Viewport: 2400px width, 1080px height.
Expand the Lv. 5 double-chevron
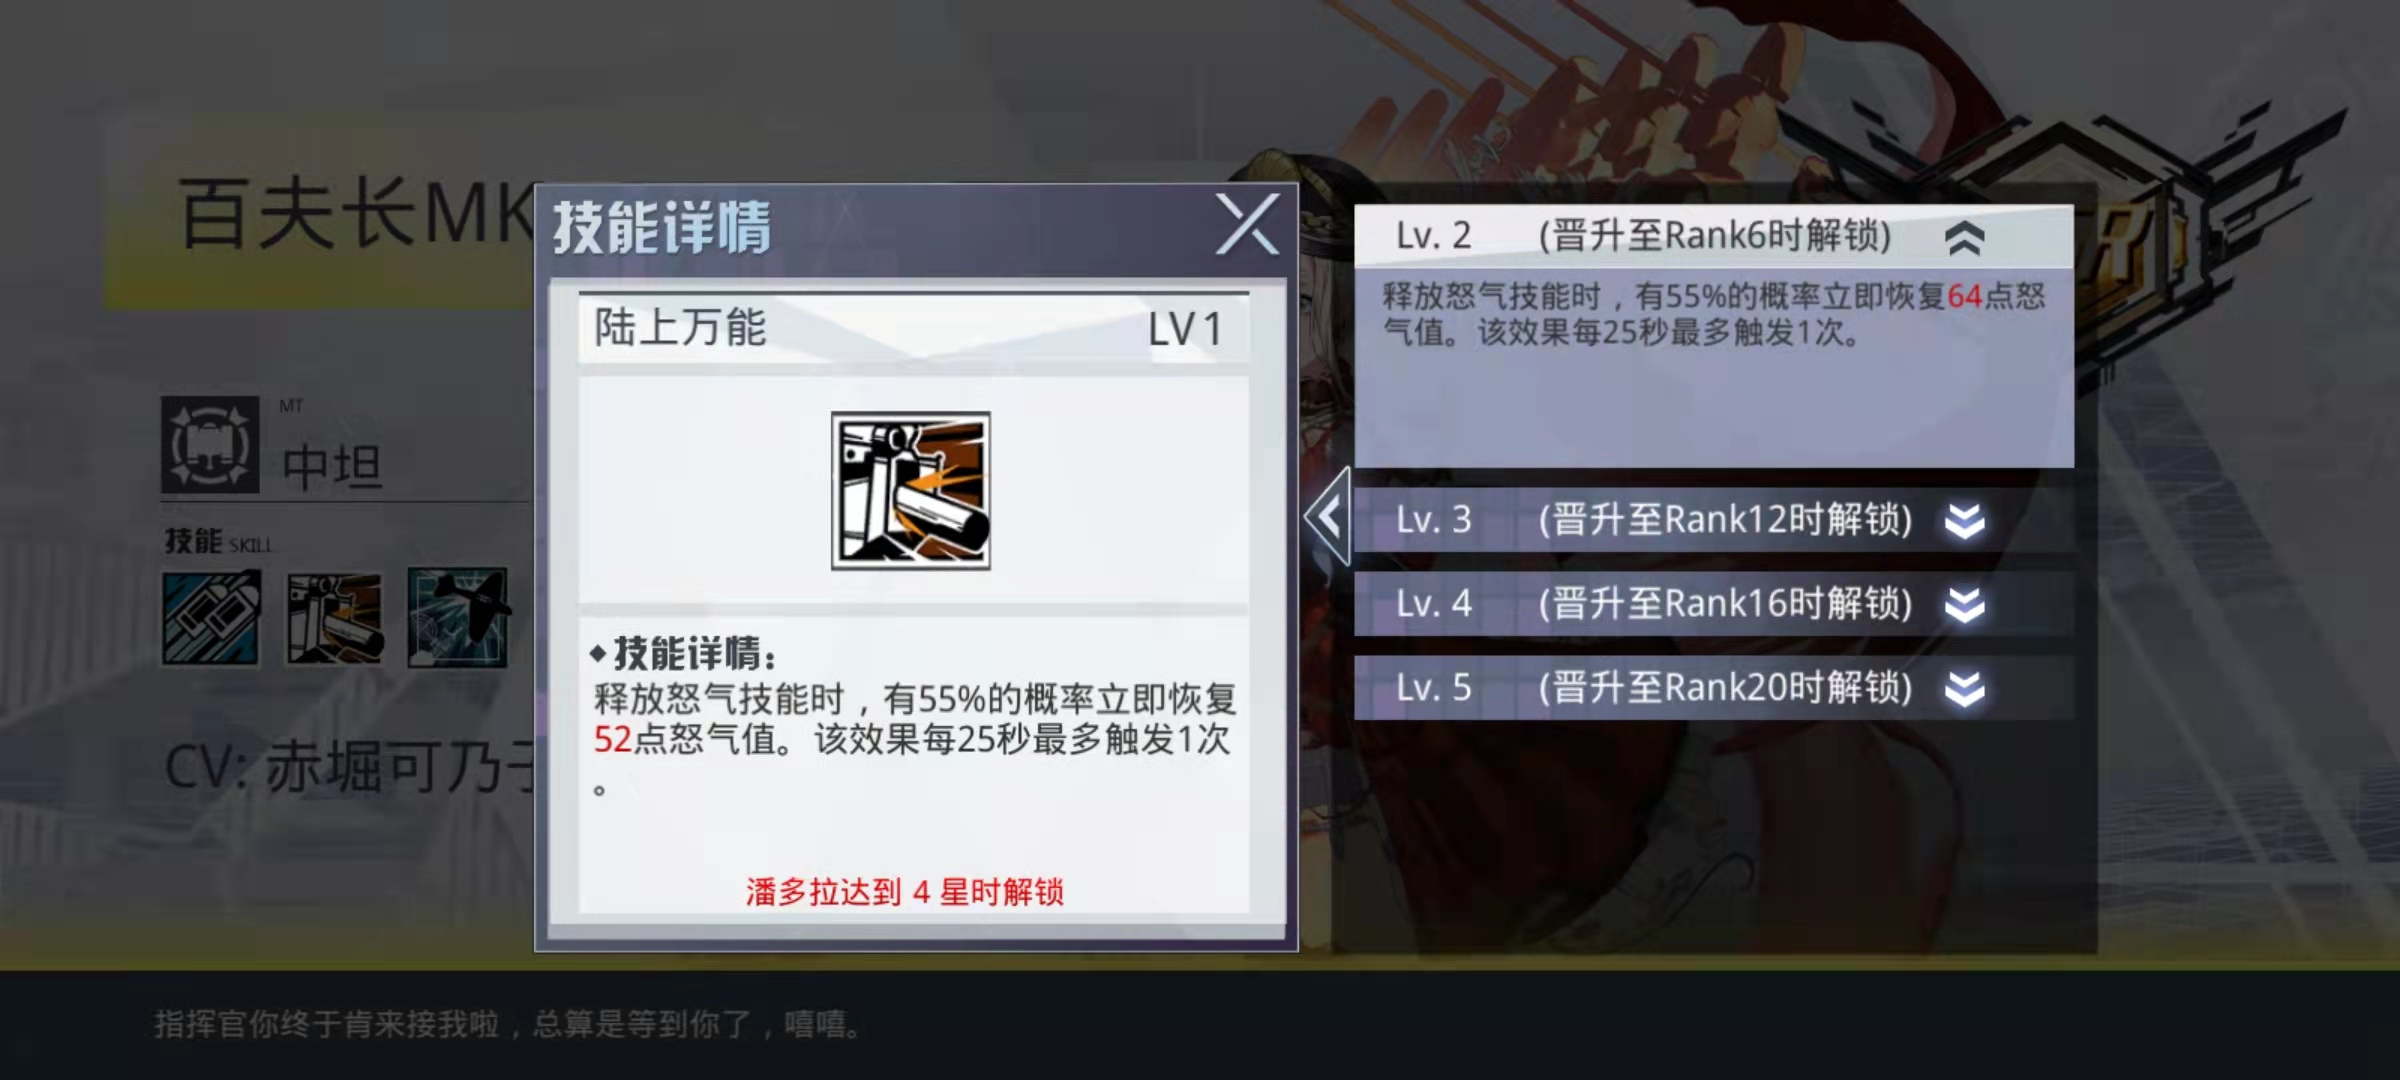[x=1964, y=688]
